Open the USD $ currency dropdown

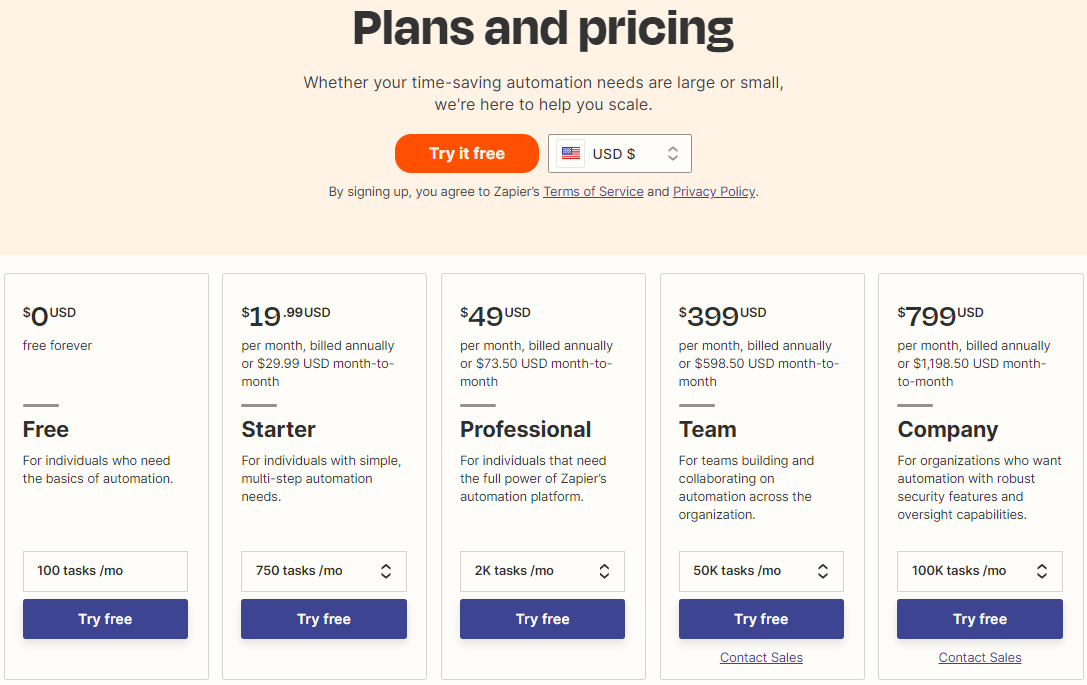[620, 153]
